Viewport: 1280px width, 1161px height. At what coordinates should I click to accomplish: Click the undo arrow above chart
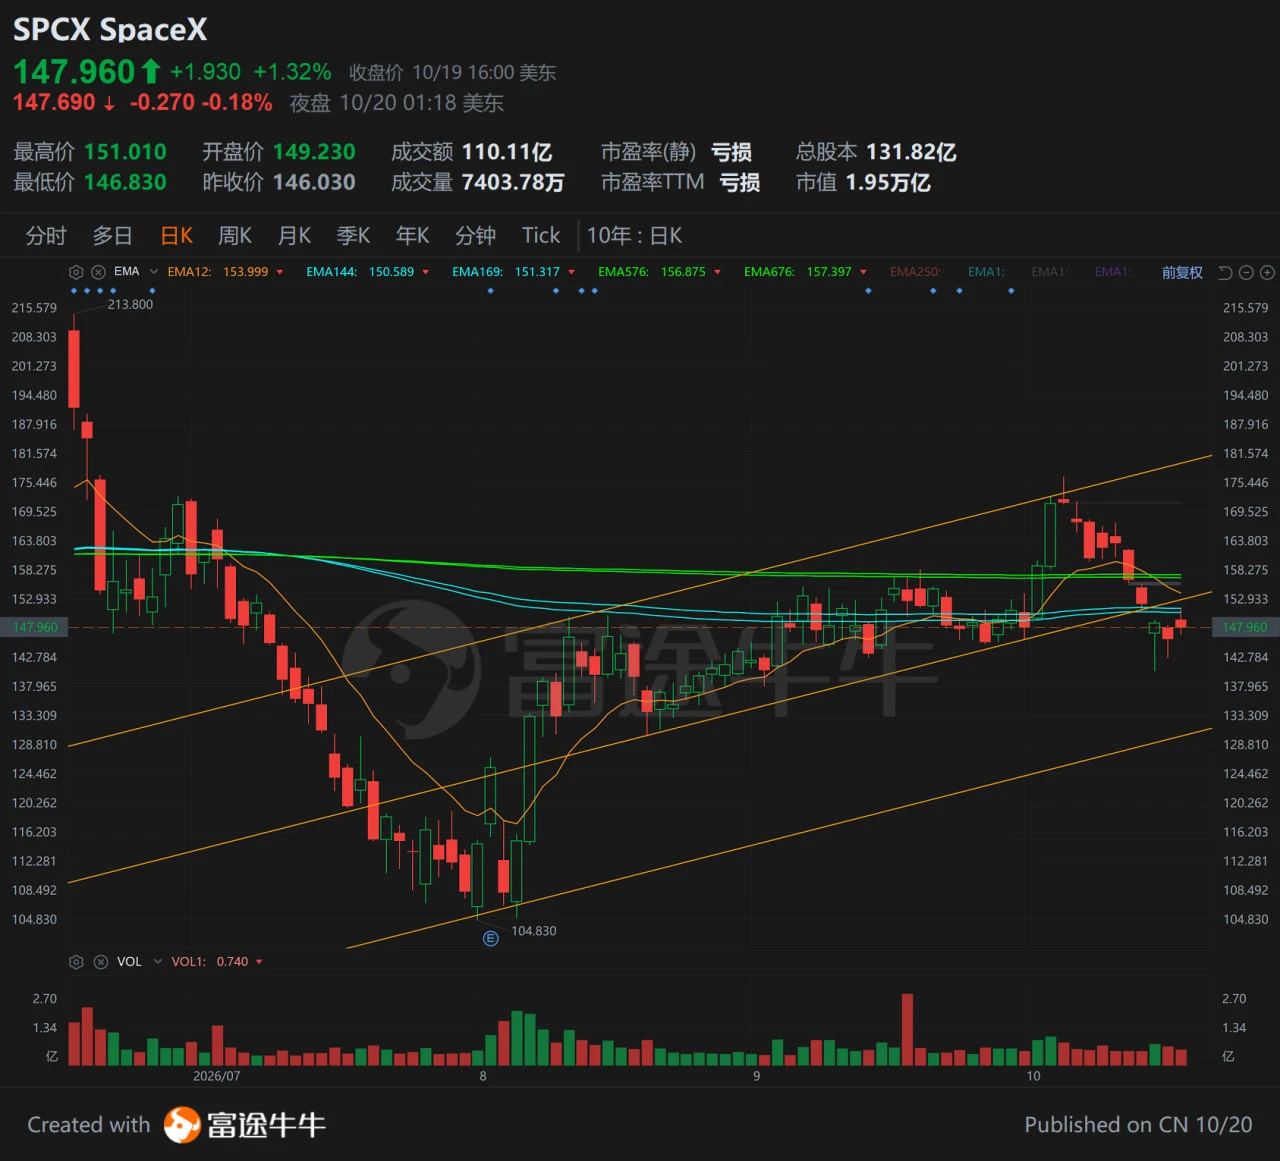click(1225, 273)
